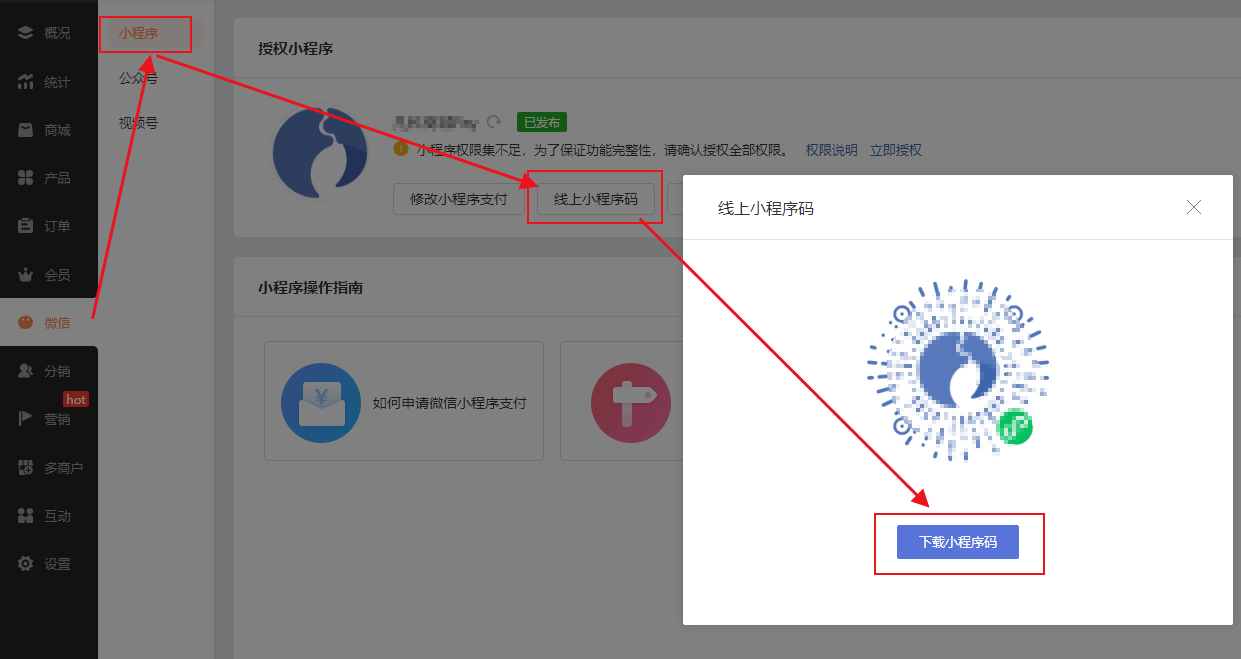Click the 小程序权限集不足 warning message text
1241x659 pixels.
[606, 150]
